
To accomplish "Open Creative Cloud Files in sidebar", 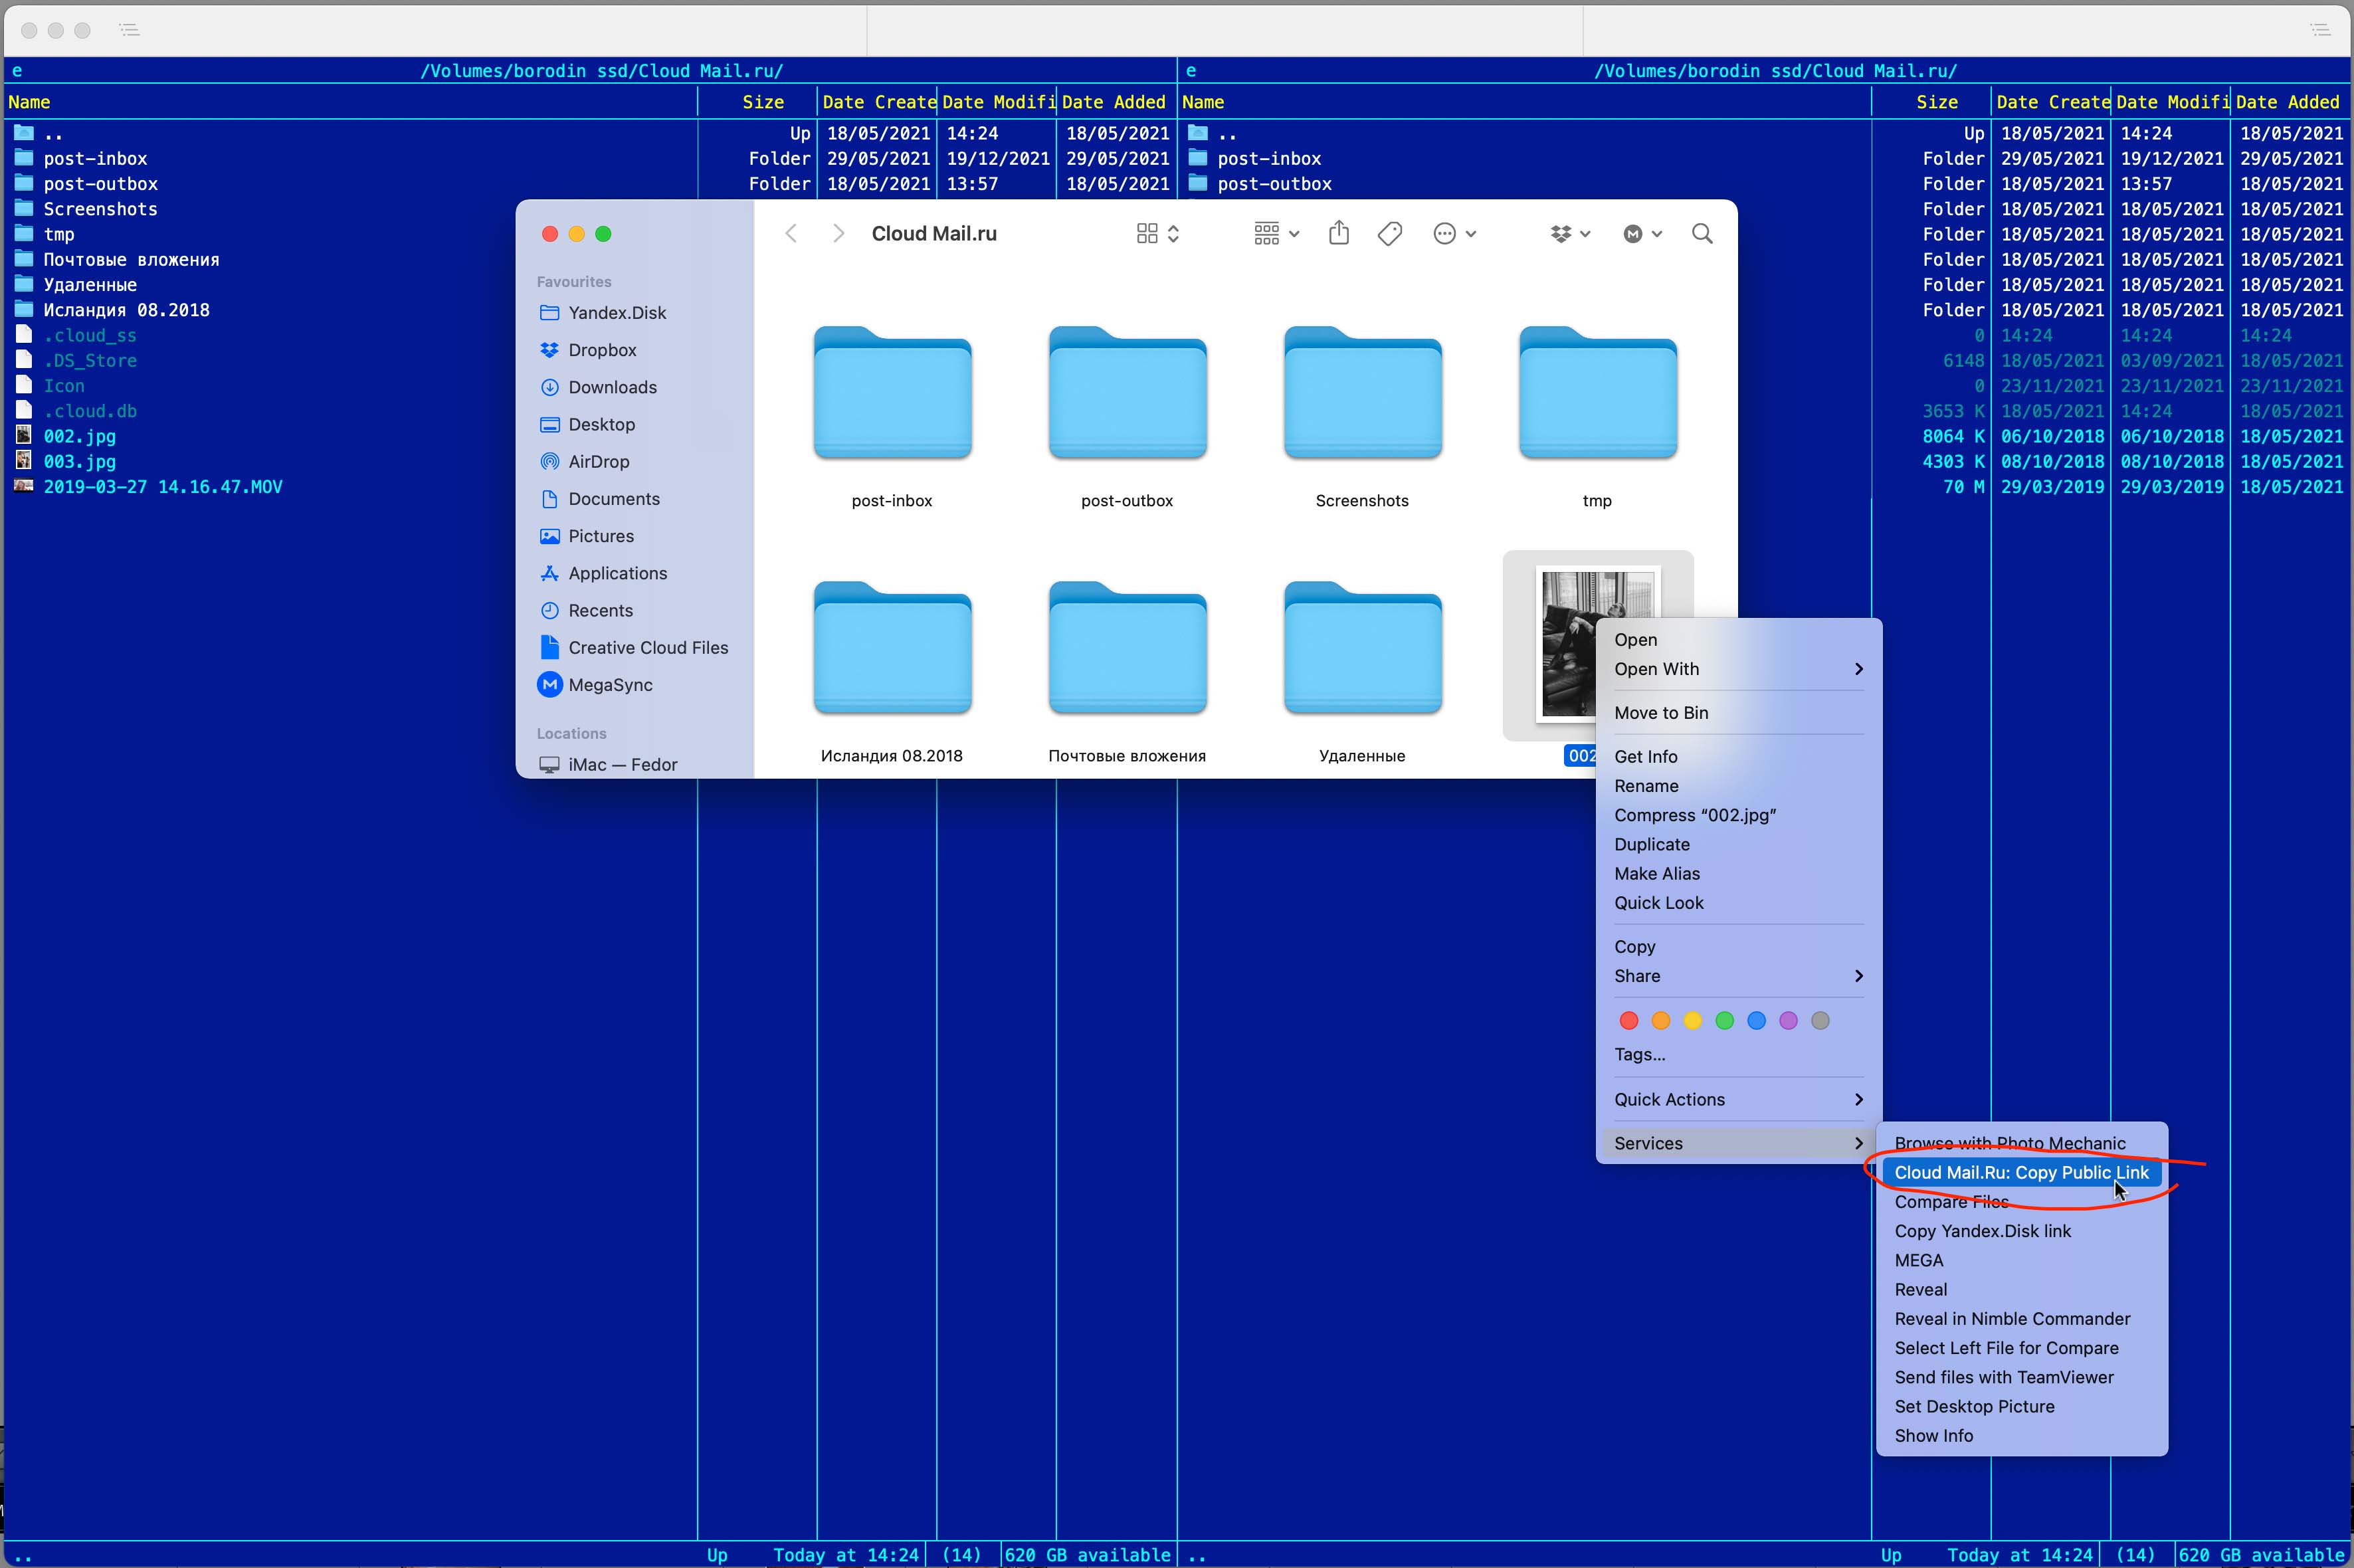I will pos(635,647).
